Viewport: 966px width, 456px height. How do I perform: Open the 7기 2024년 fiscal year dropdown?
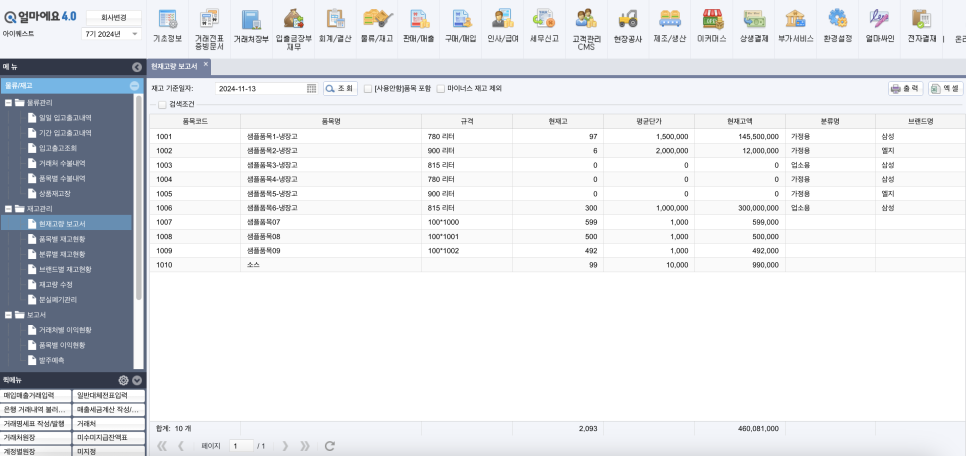(111, 34)
